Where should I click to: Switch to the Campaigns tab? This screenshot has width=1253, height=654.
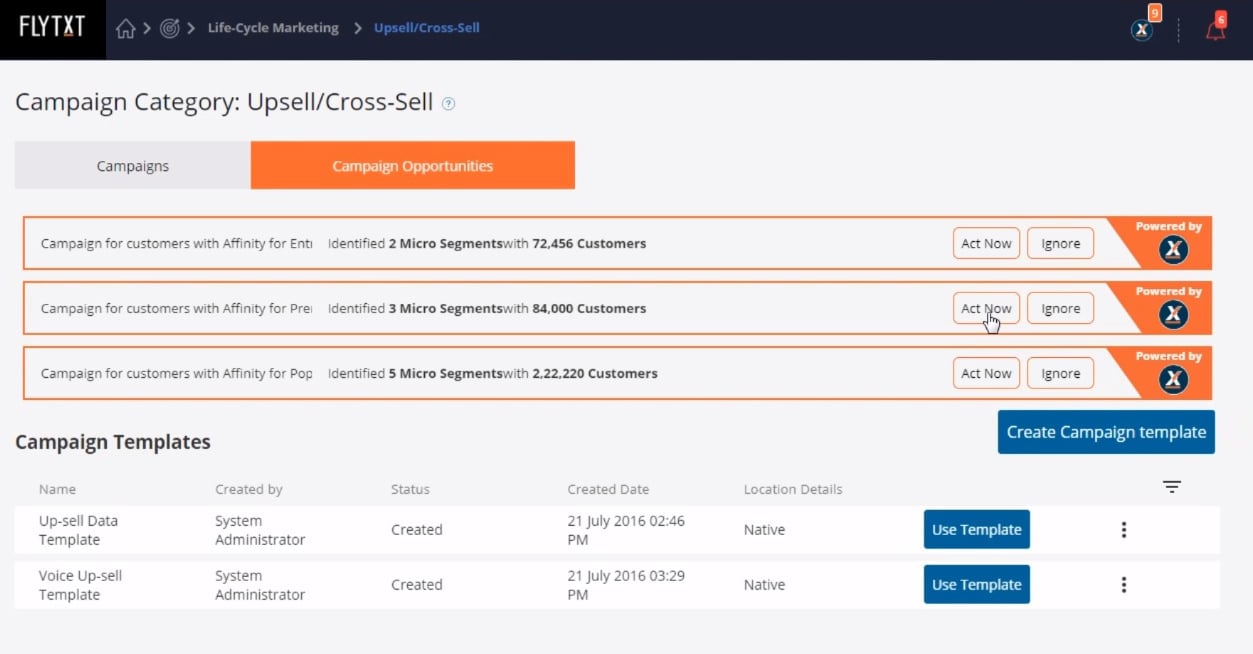click(x=132, y=166)
